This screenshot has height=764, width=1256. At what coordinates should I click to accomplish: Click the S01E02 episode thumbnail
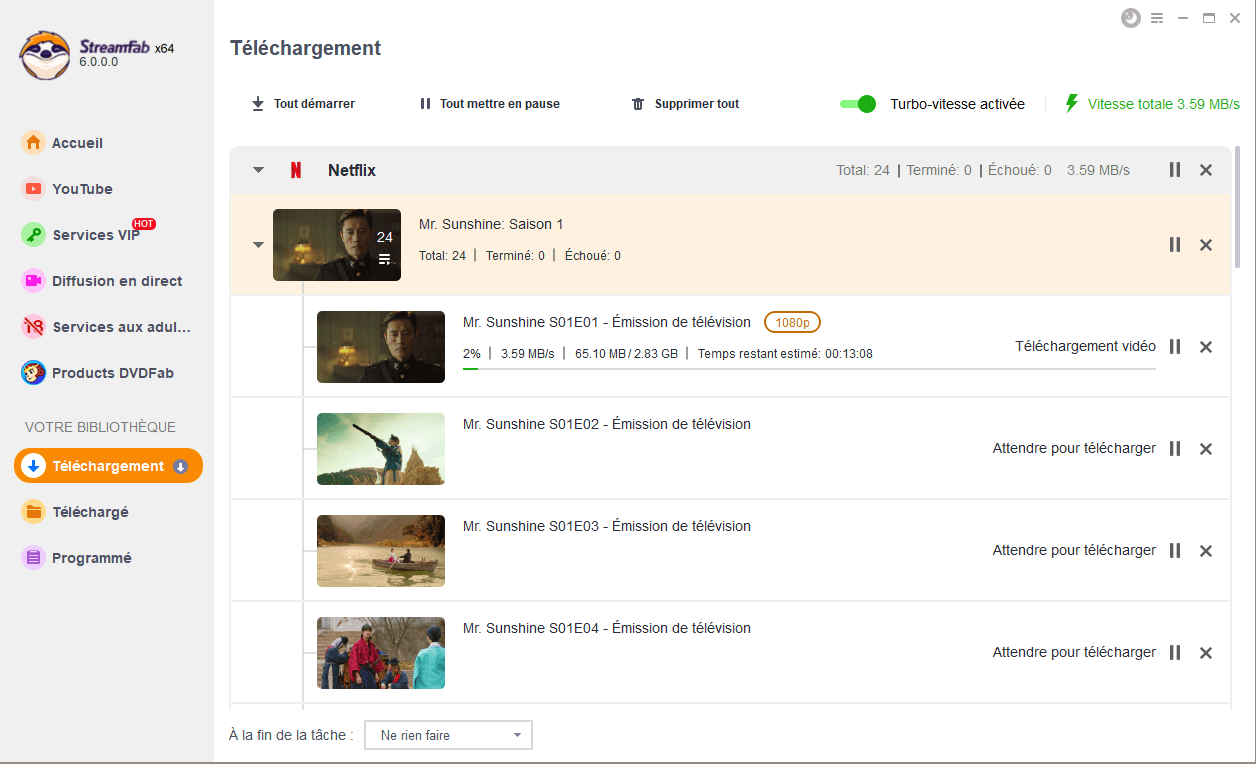point(381,449)
